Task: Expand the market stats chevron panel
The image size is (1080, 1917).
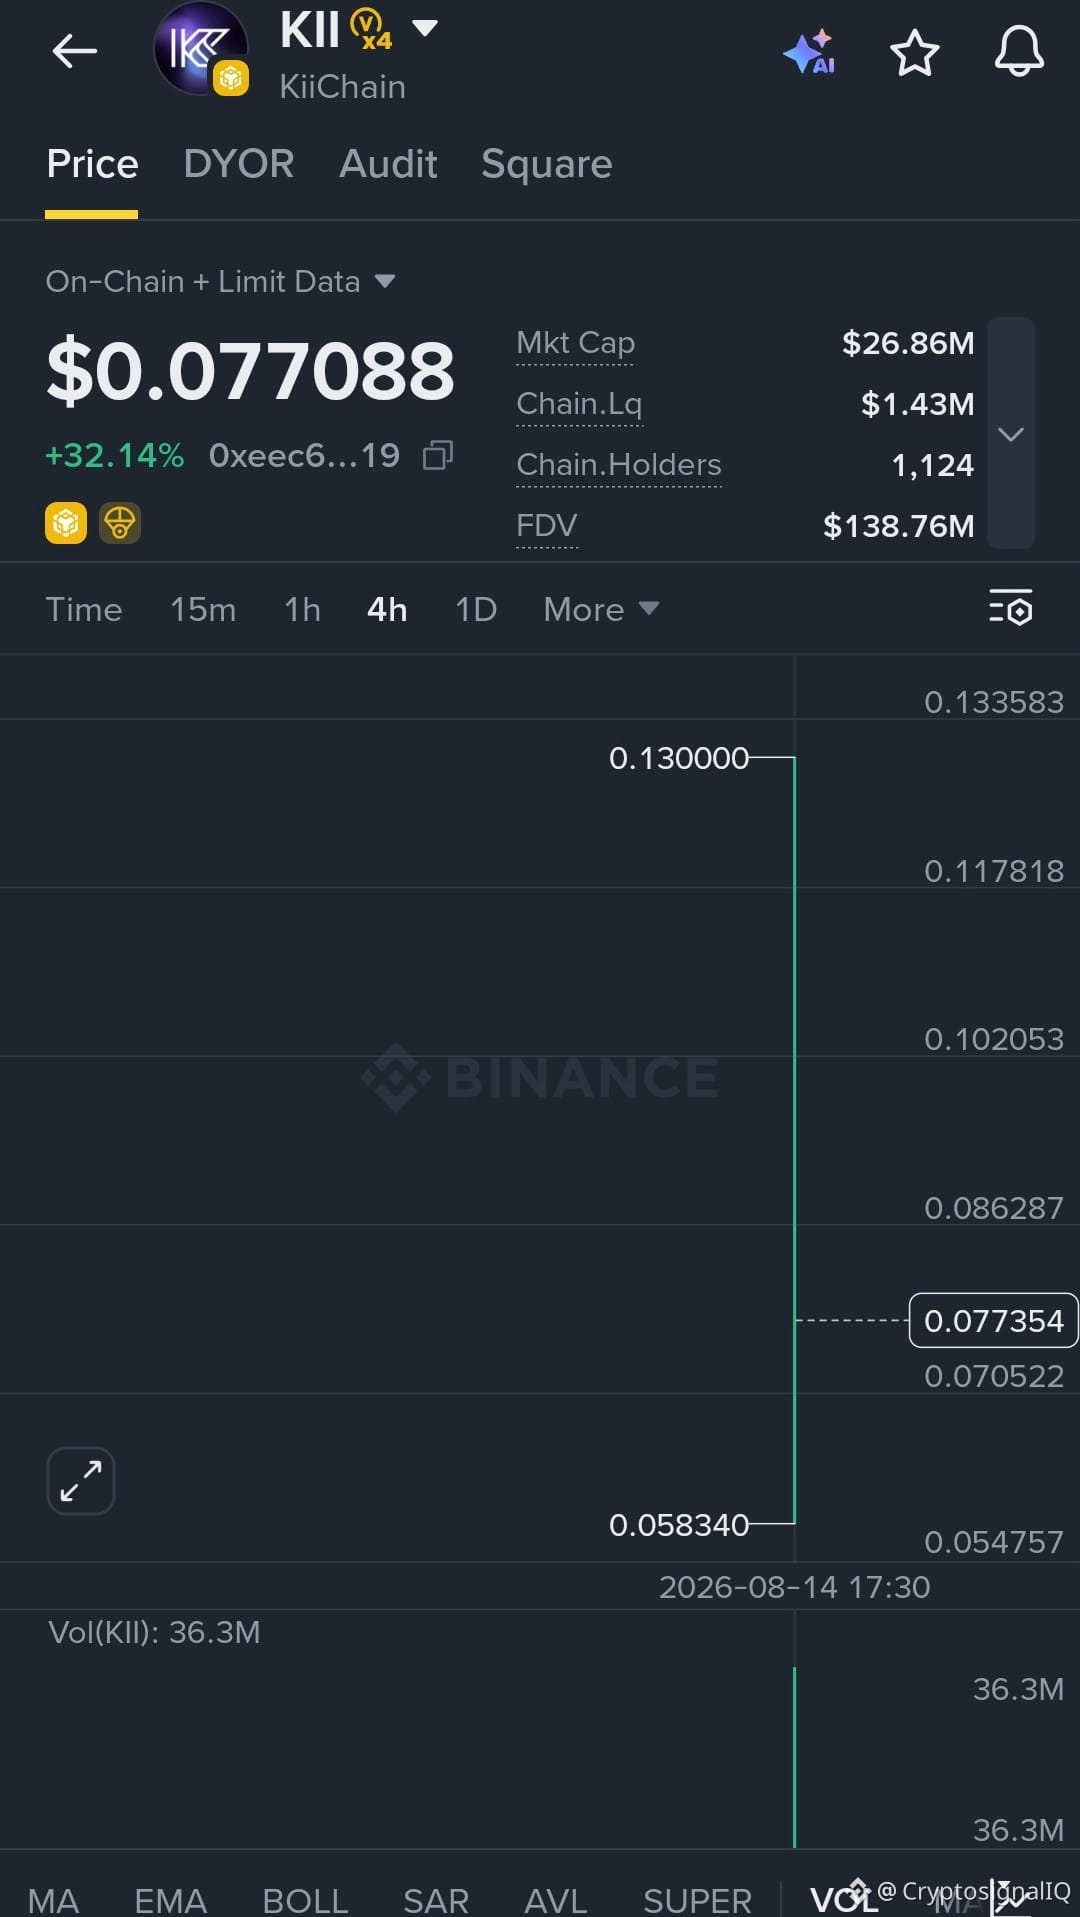Action: pyautogui.click(x=1011, y=434)
